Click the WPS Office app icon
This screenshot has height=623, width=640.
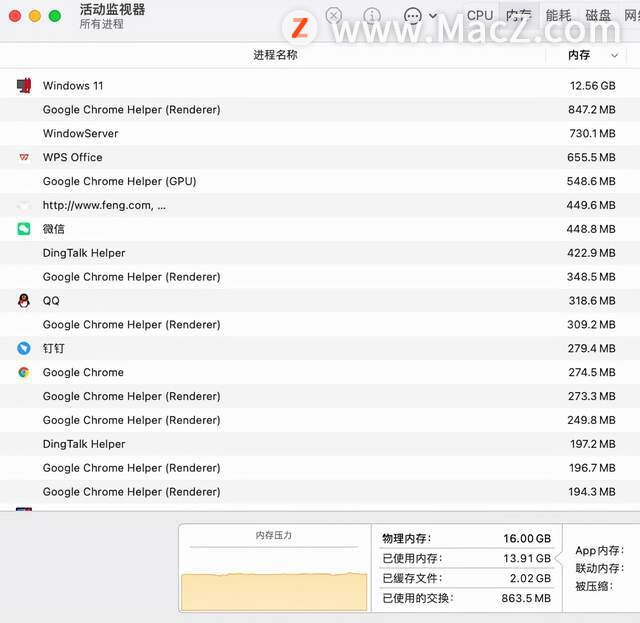(24, 157)
